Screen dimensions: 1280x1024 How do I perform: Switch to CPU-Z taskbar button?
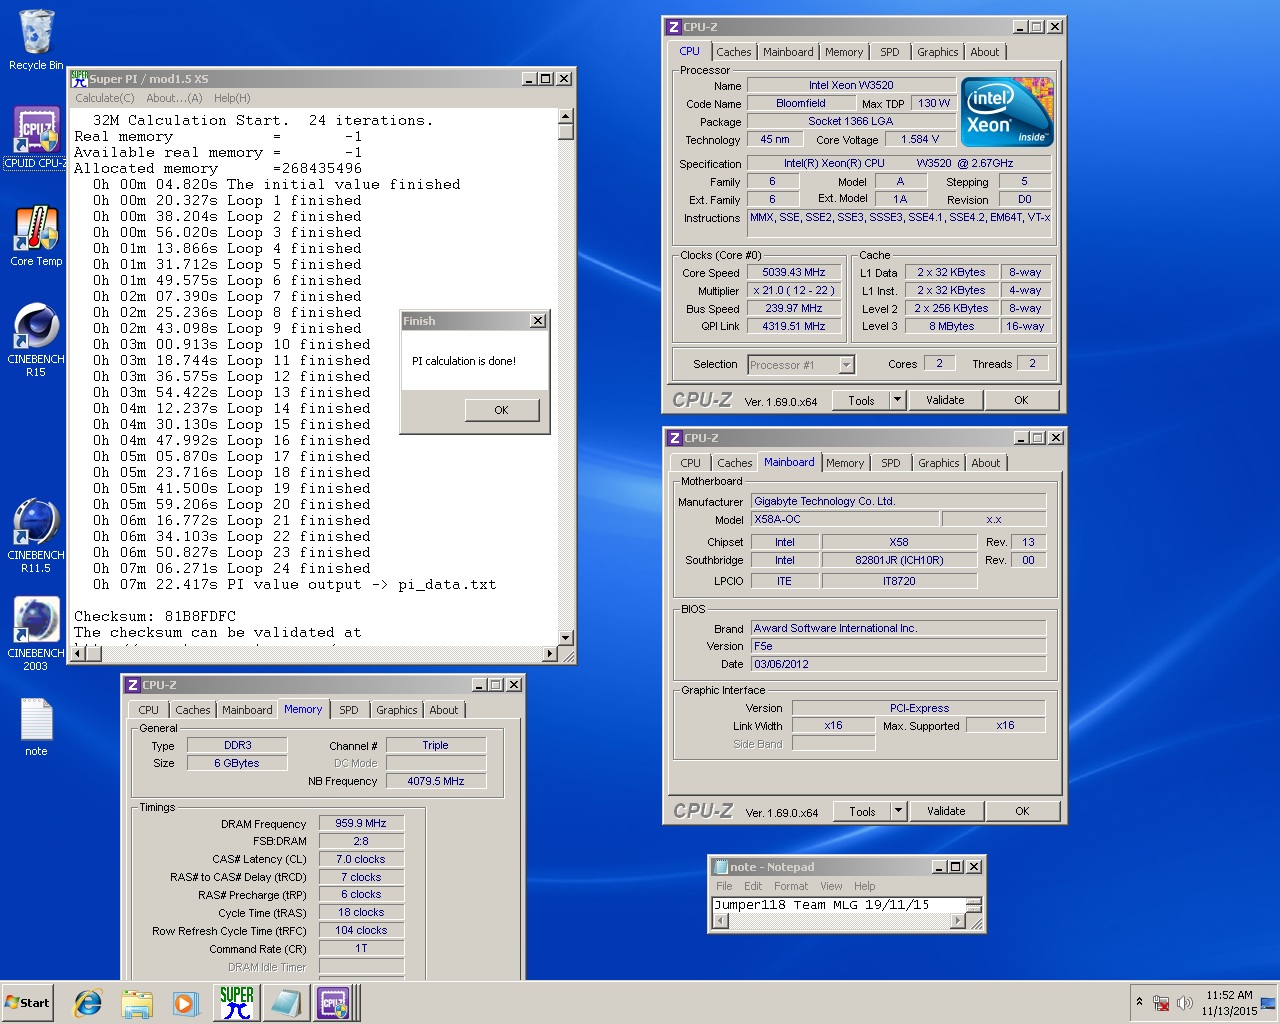(336, 1003)
